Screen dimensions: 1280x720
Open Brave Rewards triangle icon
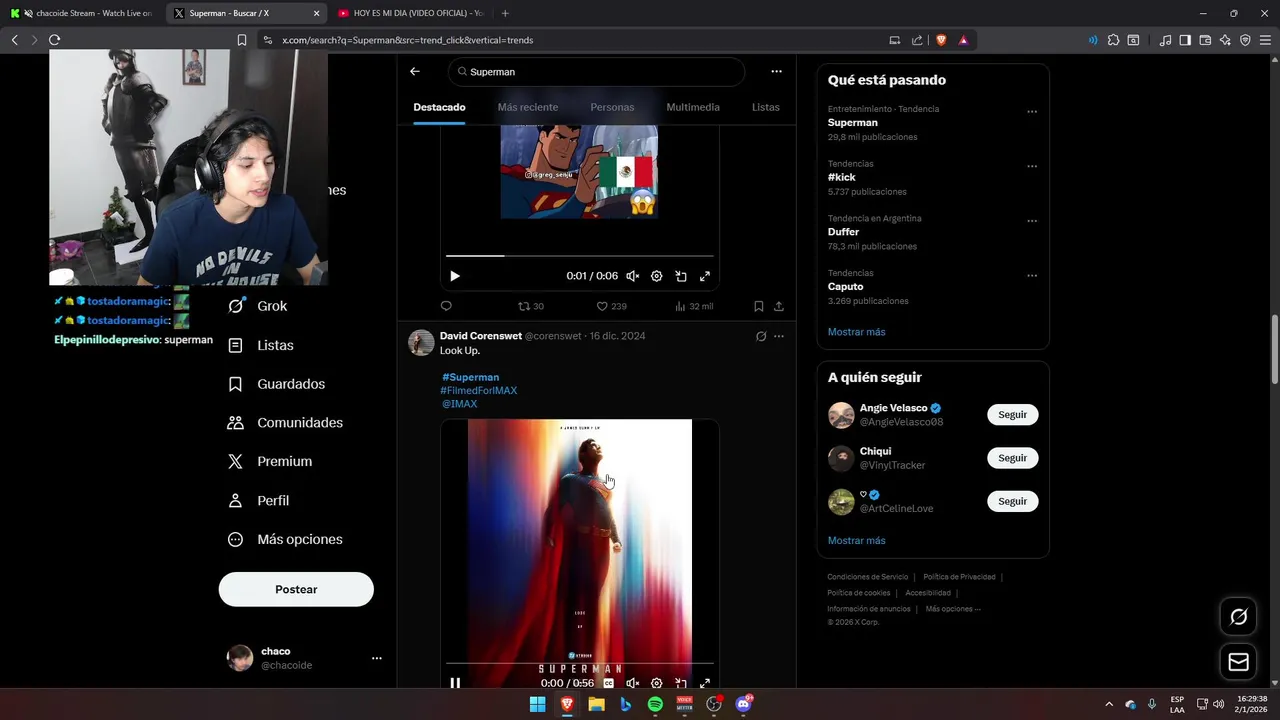point(963,40)
